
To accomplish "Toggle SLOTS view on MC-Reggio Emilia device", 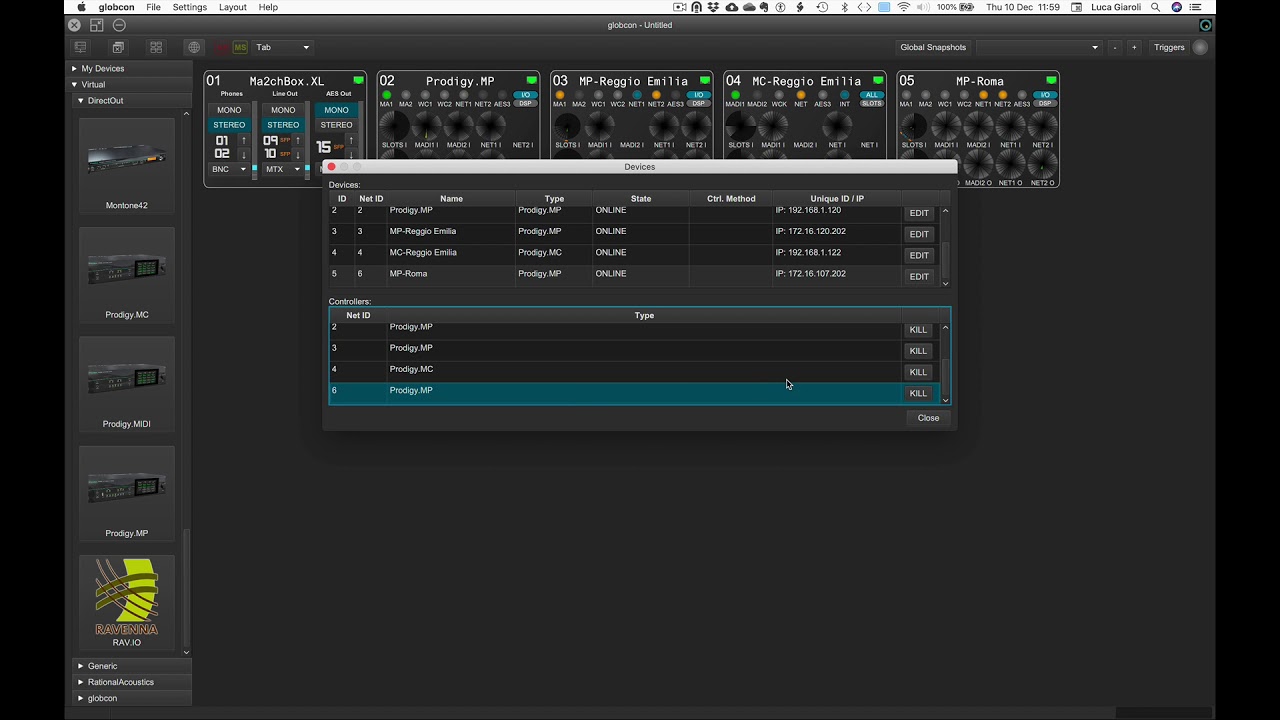I will [x=872, y=103].
